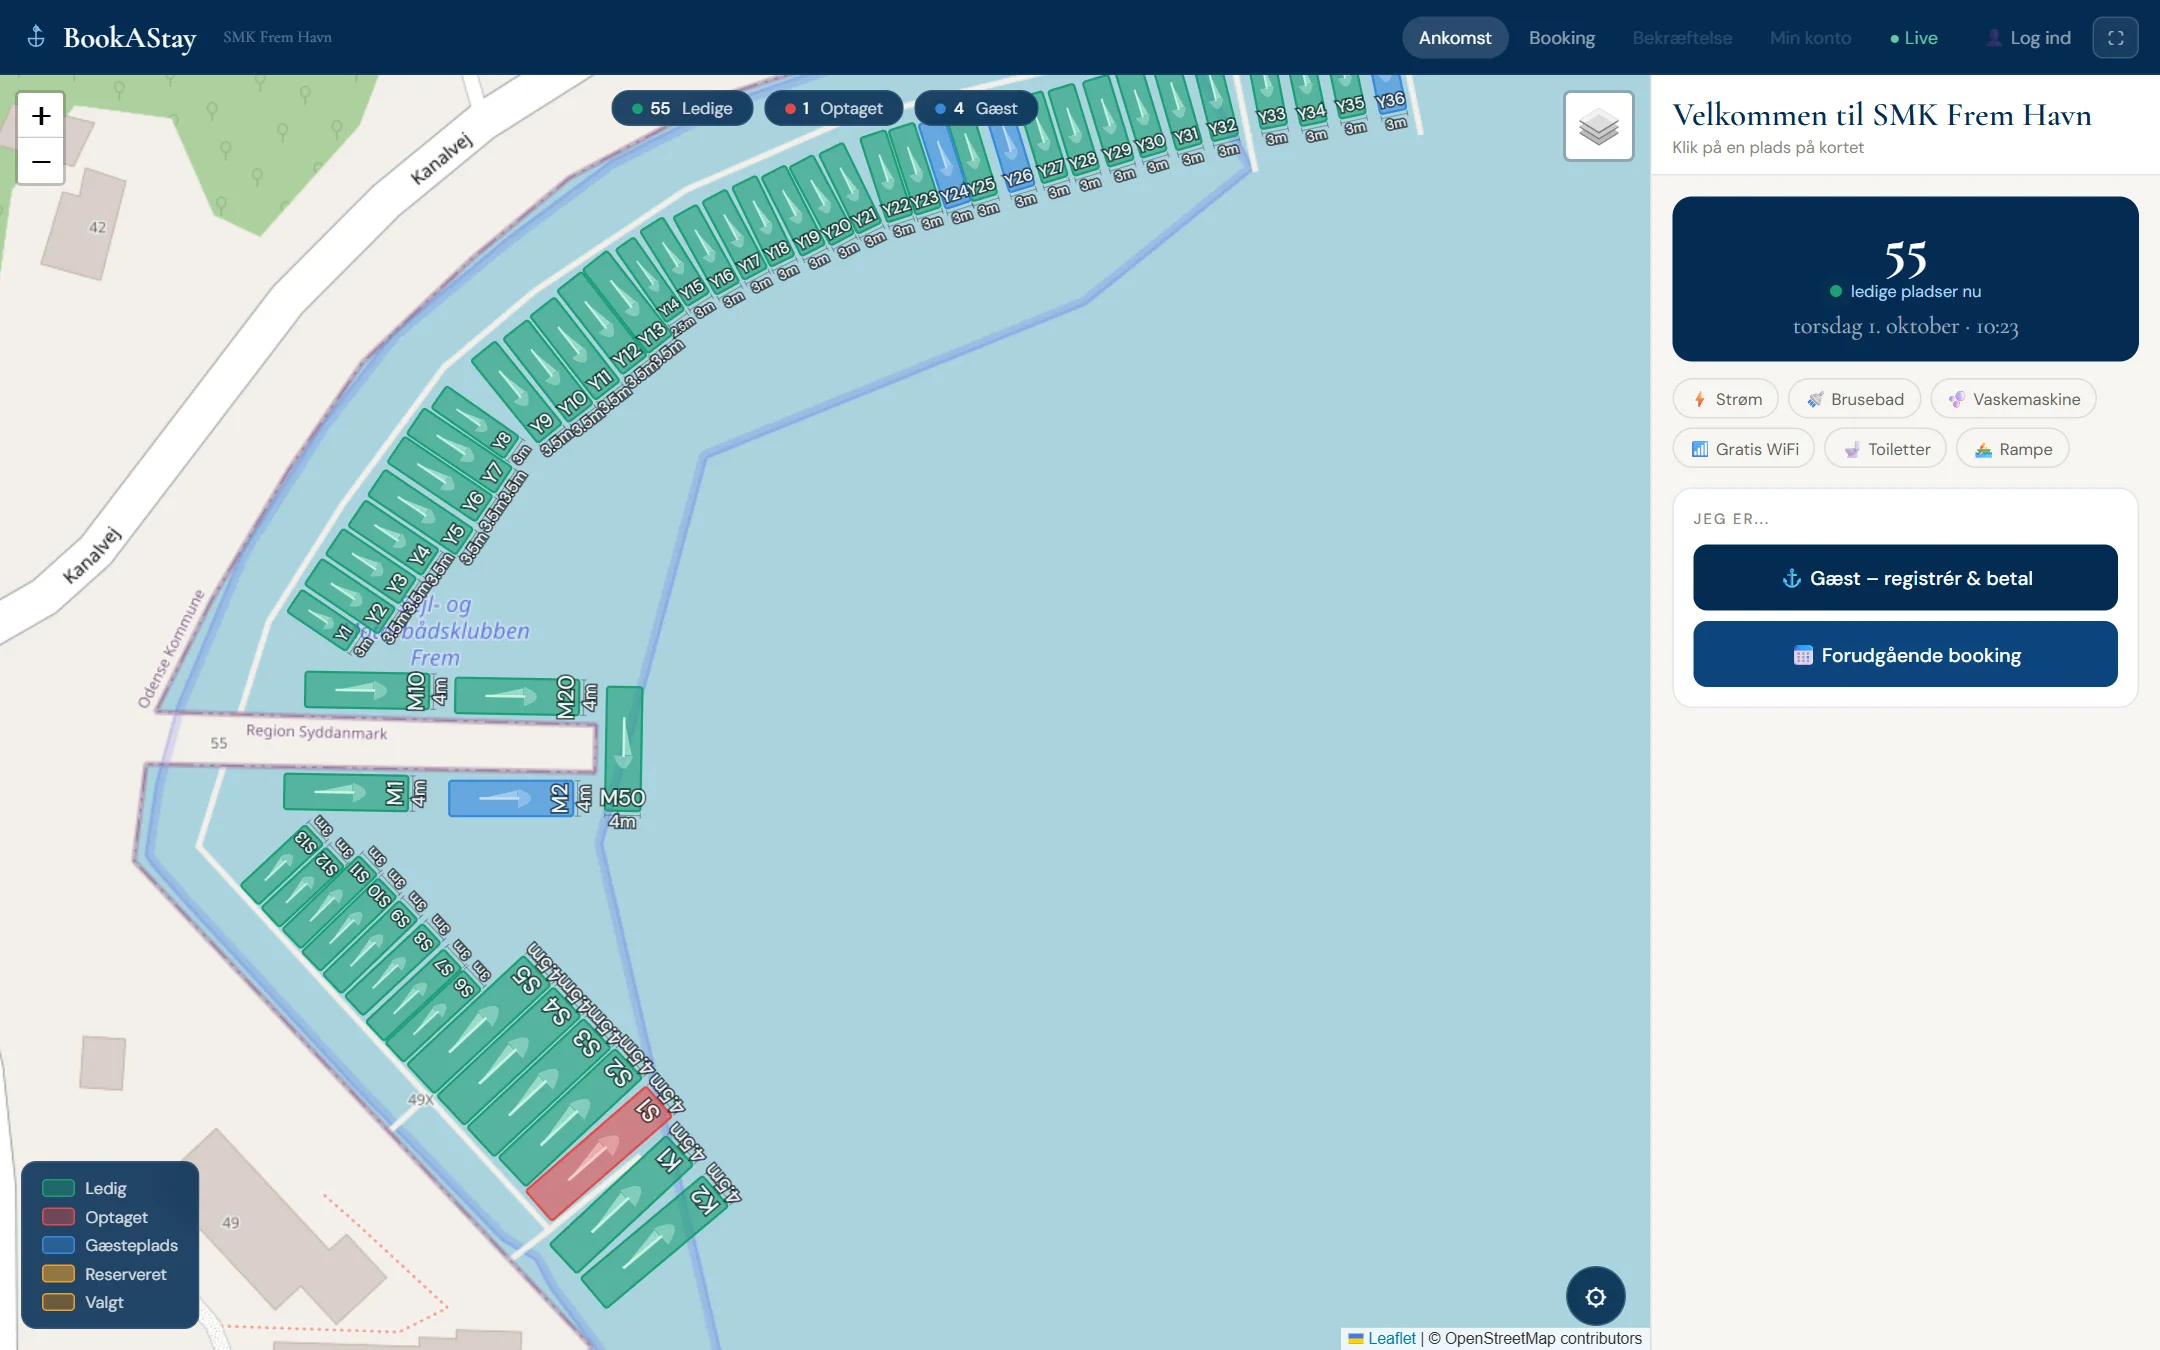This screenshot has width=2160, height=1350.
Task: Click the Forudgående booking button
Action: [1905, 655]
